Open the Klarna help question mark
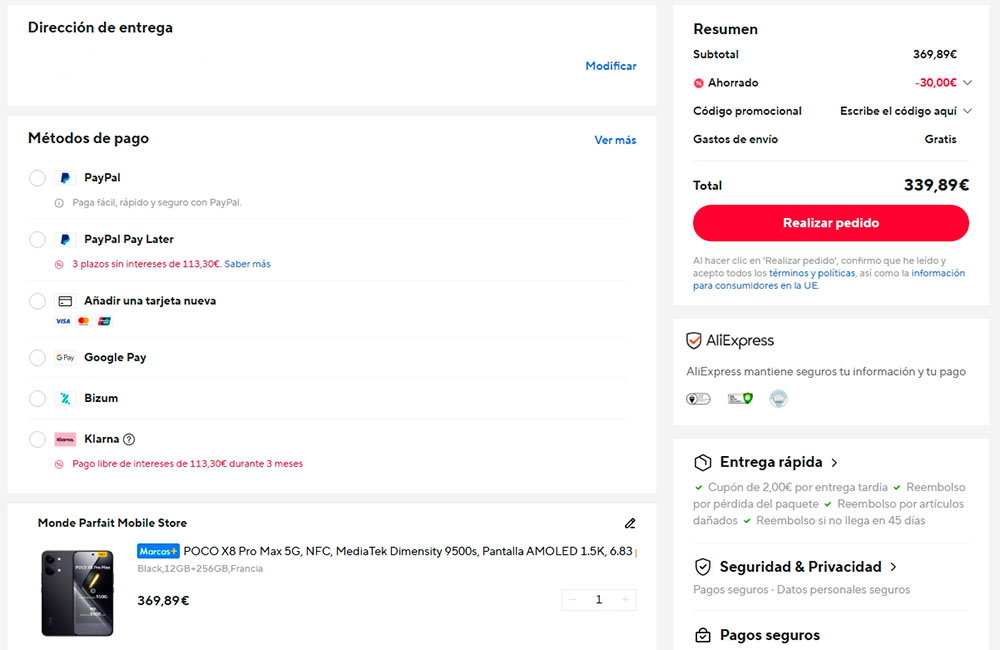Viewport: 1000px width, 650px height. 129,439
